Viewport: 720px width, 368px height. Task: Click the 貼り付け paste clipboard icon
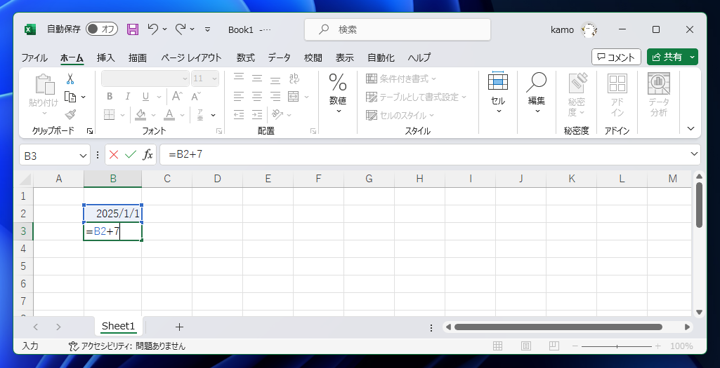(x=44, y=85)
